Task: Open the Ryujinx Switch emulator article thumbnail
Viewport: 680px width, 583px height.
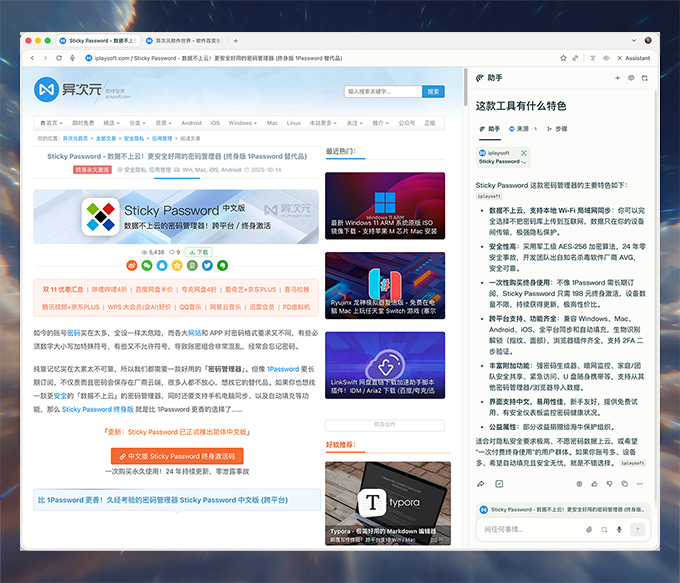Action: 385,285
